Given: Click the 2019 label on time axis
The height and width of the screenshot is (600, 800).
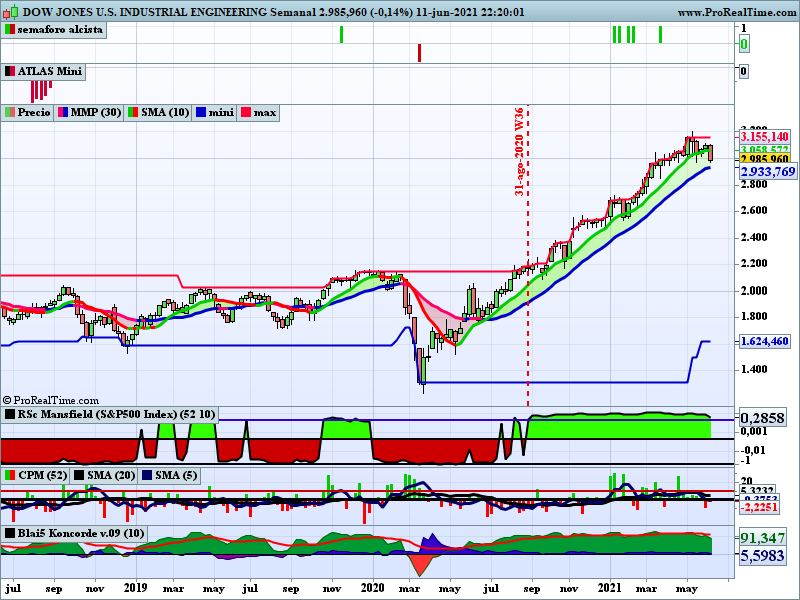Looking at the screenshot, I should [135, 588].
